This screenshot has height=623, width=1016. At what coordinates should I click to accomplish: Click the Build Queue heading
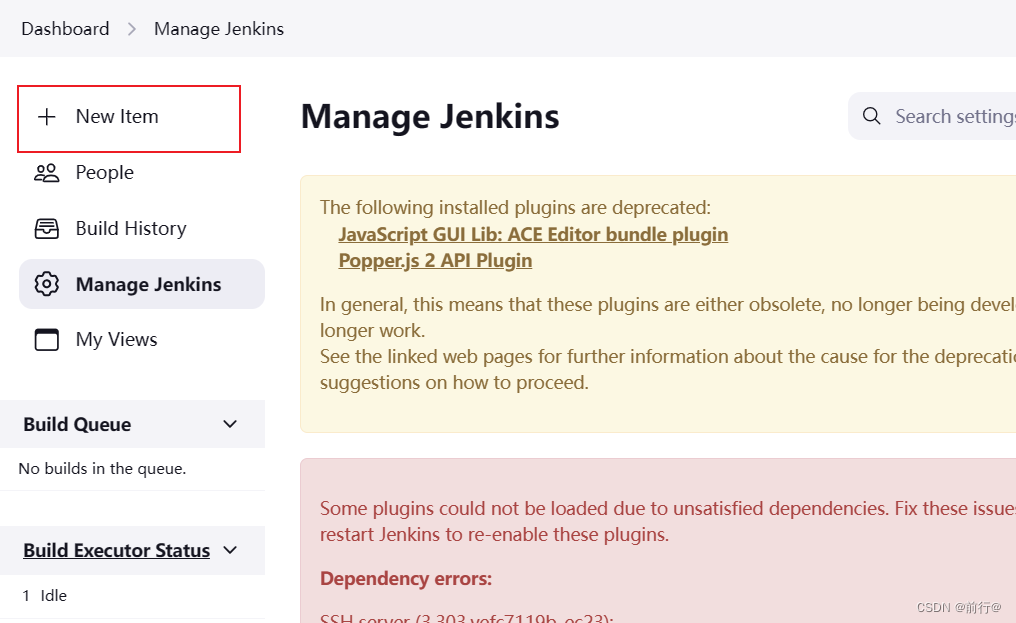[x=77, y=424]
